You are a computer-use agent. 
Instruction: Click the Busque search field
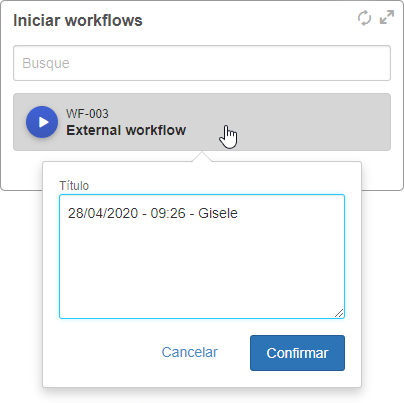[202, 63]
